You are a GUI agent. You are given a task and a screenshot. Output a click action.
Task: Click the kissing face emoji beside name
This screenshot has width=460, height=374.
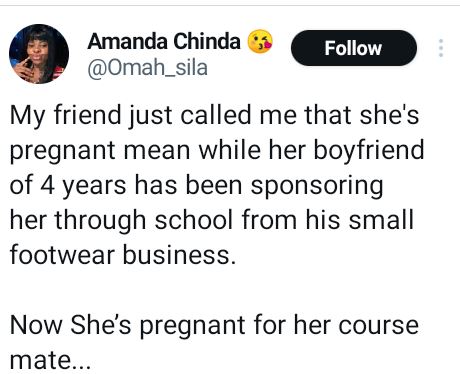pos(260,42)
